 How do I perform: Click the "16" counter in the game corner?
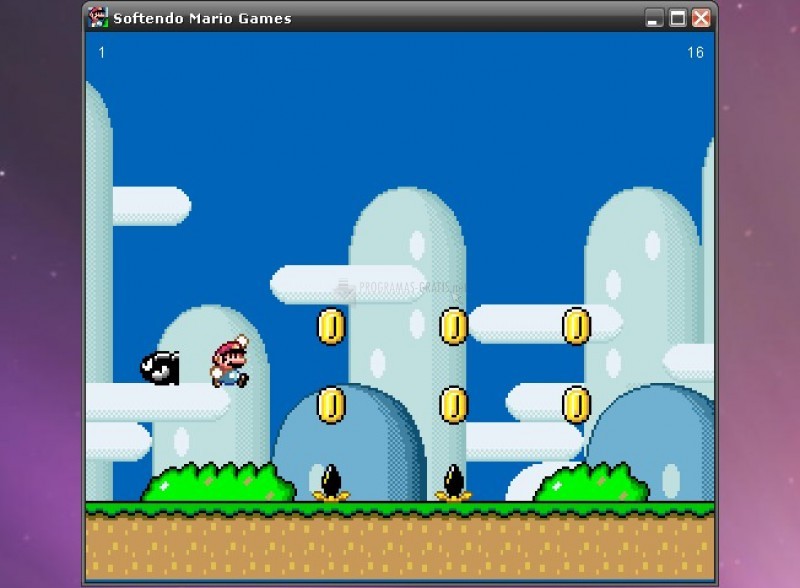click(x=695, y=53)
